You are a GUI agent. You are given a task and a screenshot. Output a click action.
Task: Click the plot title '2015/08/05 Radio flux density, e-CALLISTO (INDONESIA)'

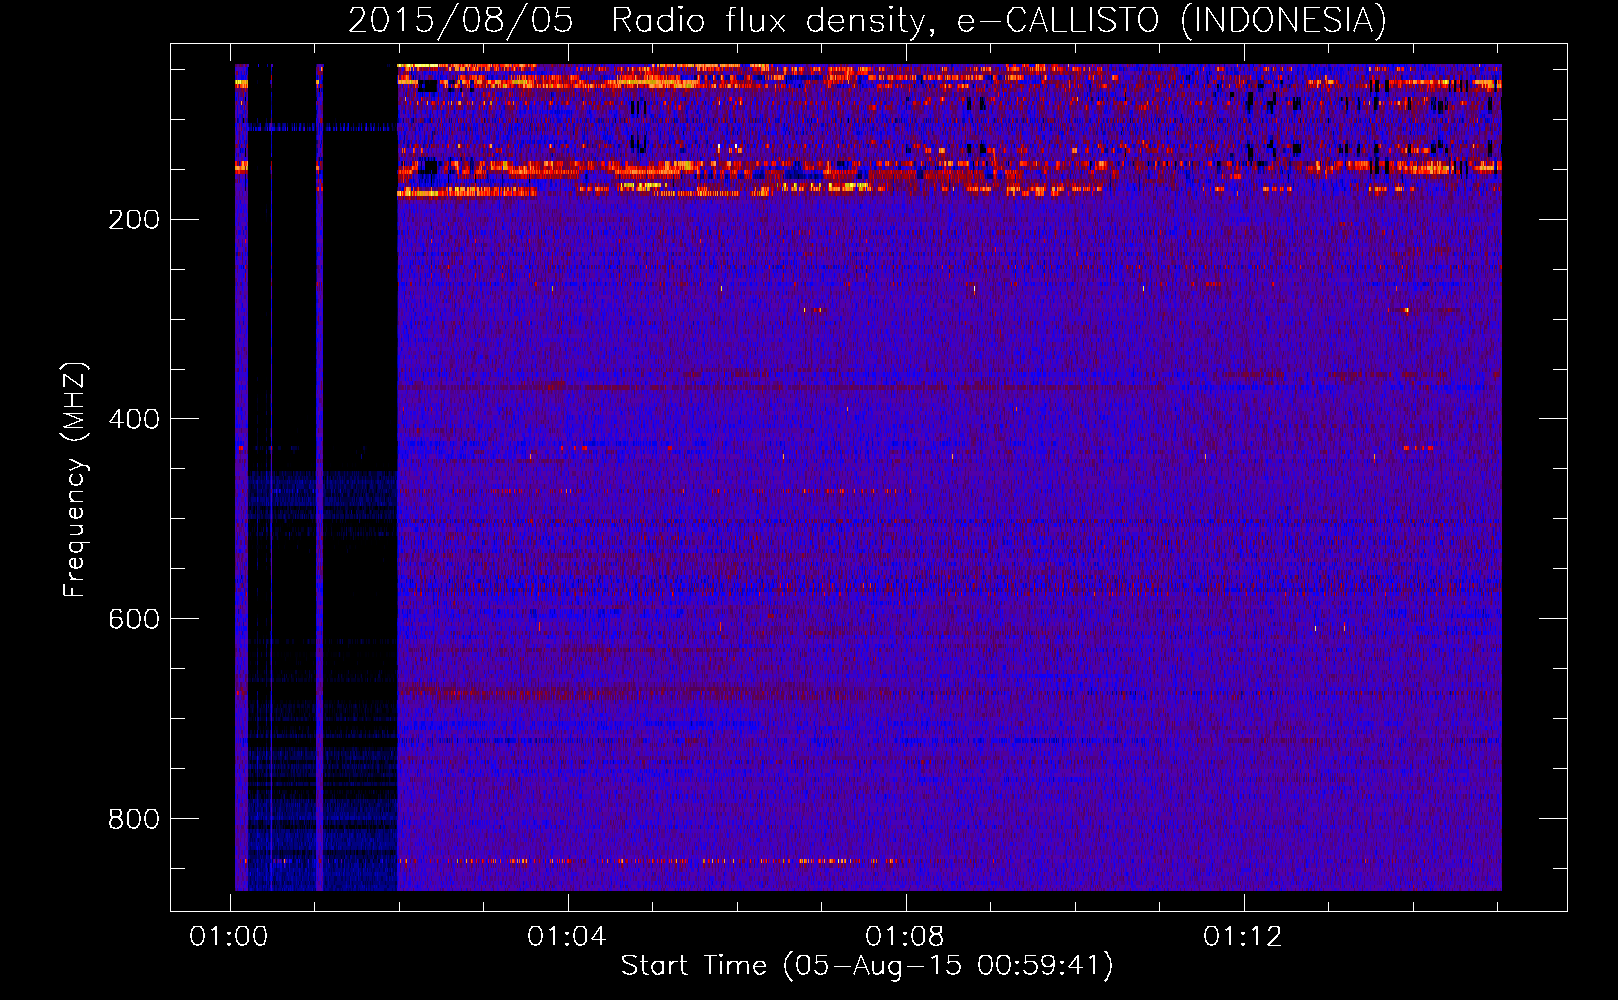click(867, 21)
